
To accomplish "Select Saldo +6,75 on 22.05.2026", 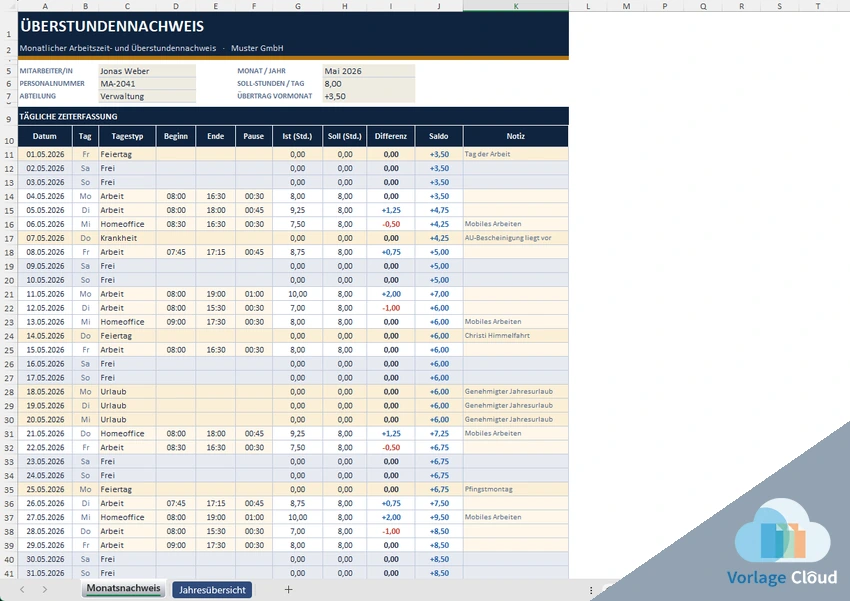I will 439,448.
